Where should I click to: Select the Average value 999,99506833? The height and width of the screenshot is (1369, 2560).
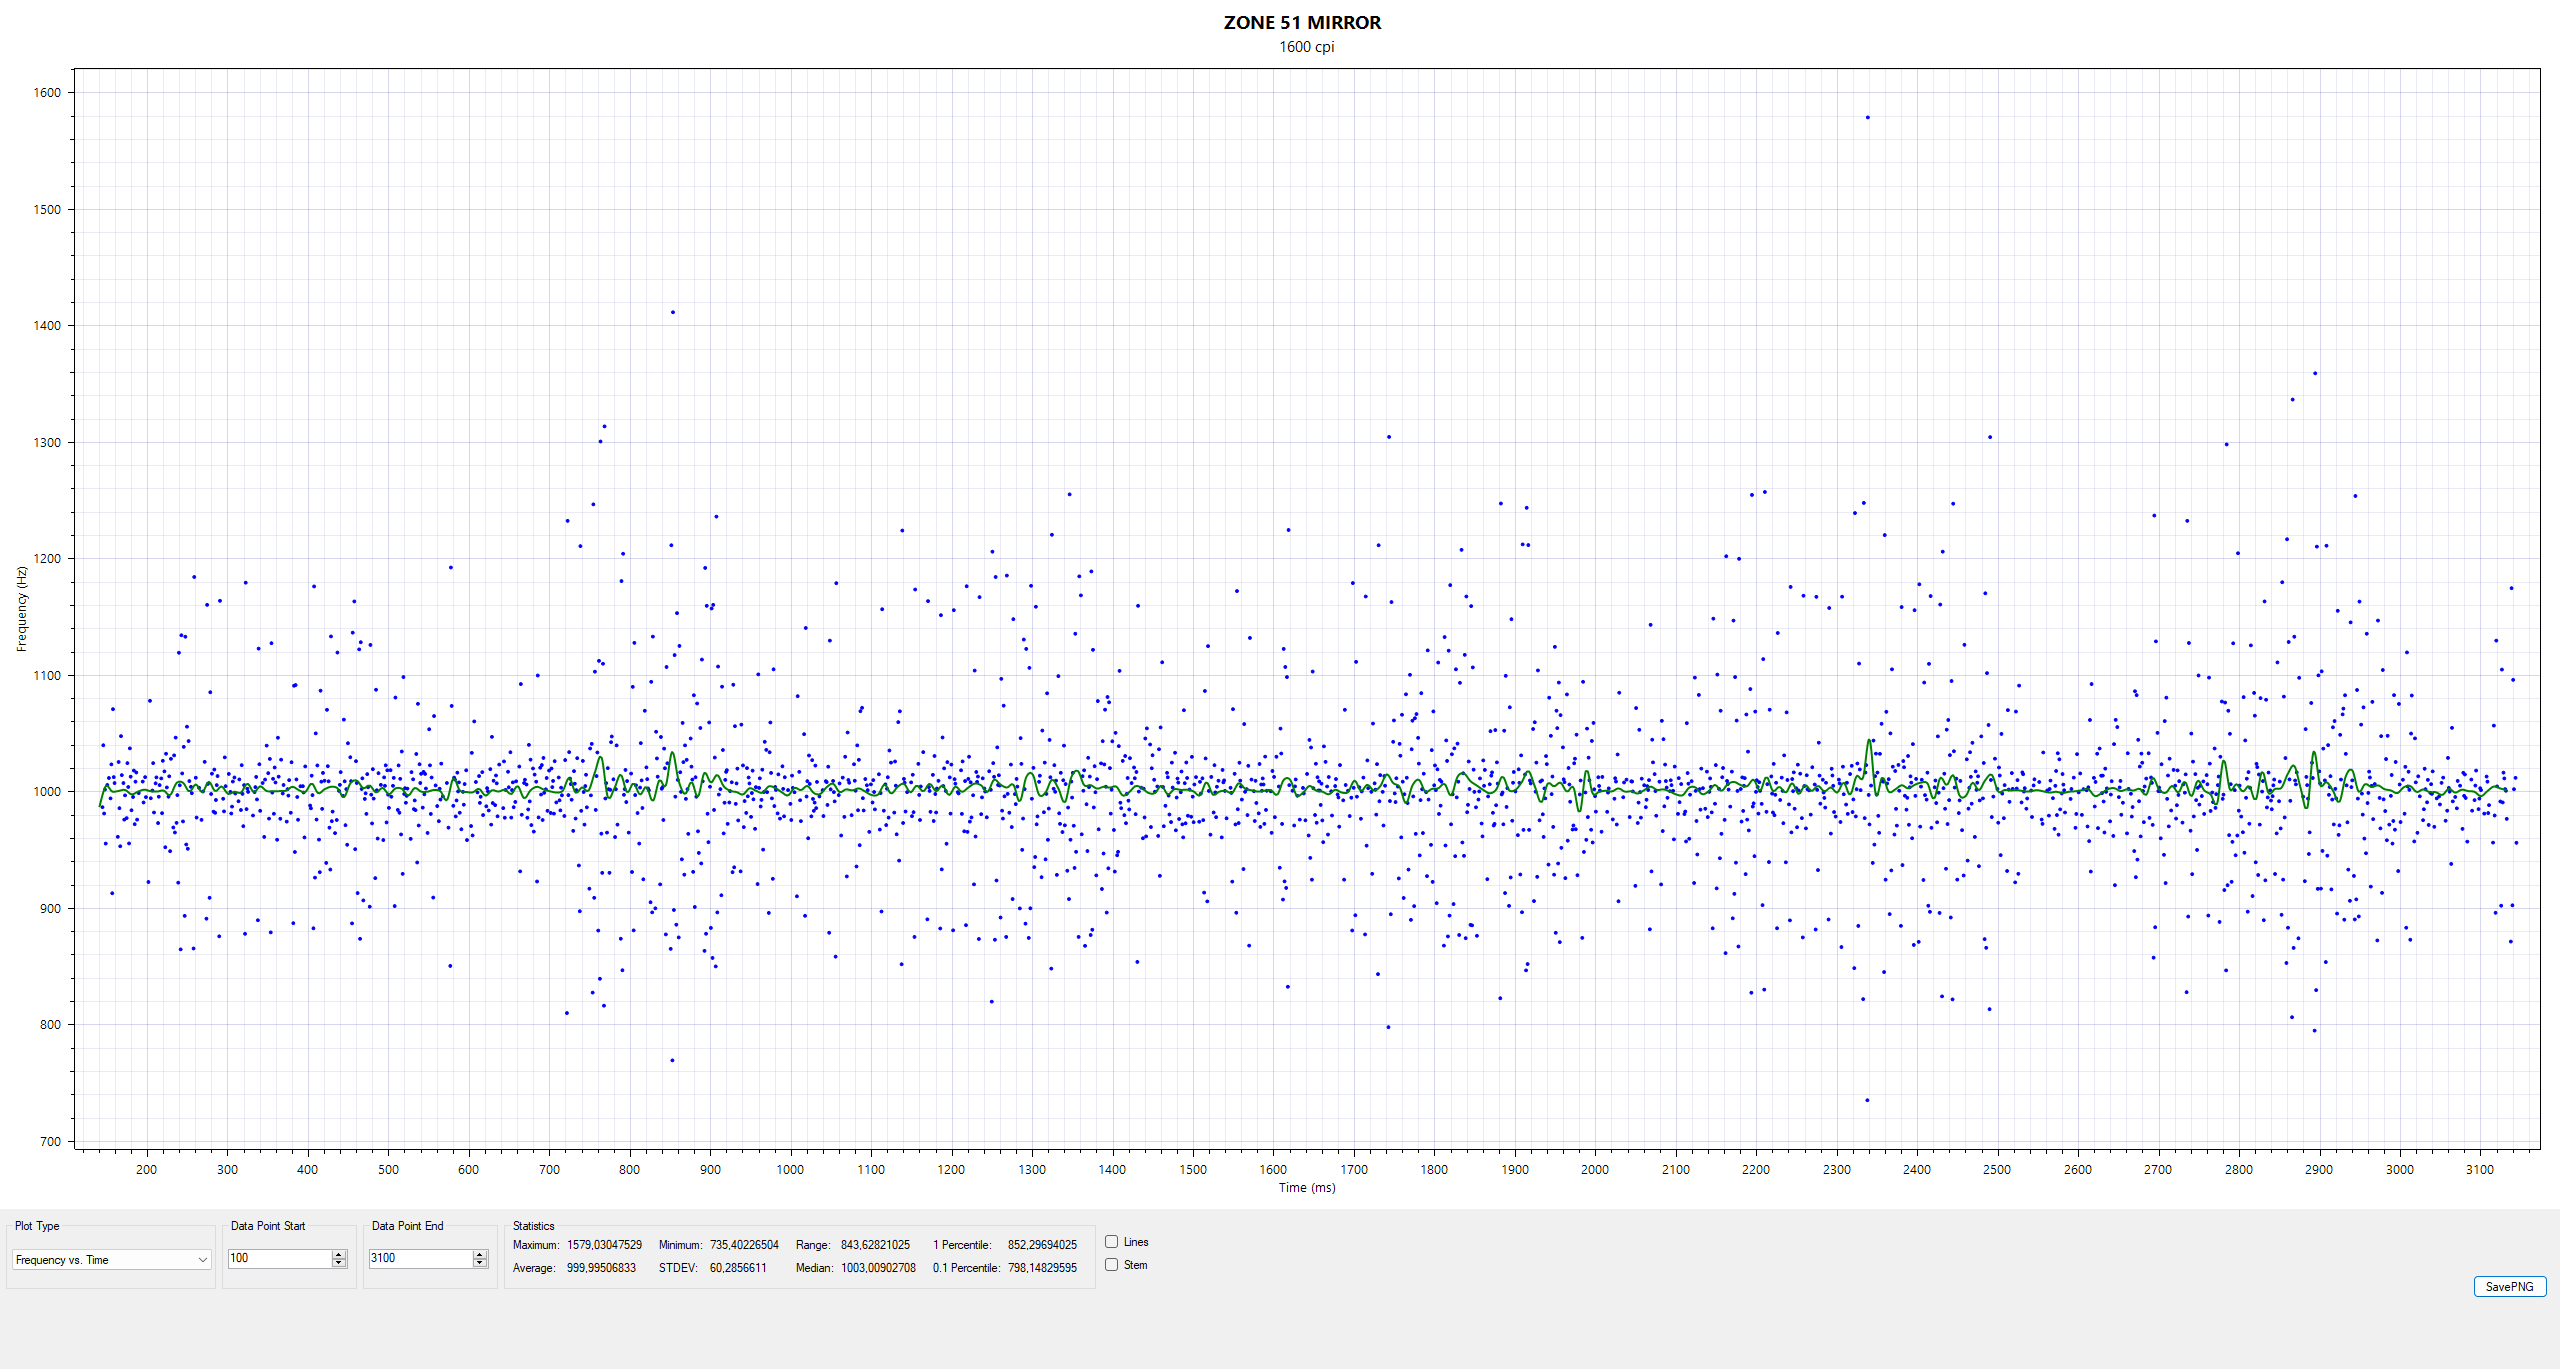[601, 1268]
